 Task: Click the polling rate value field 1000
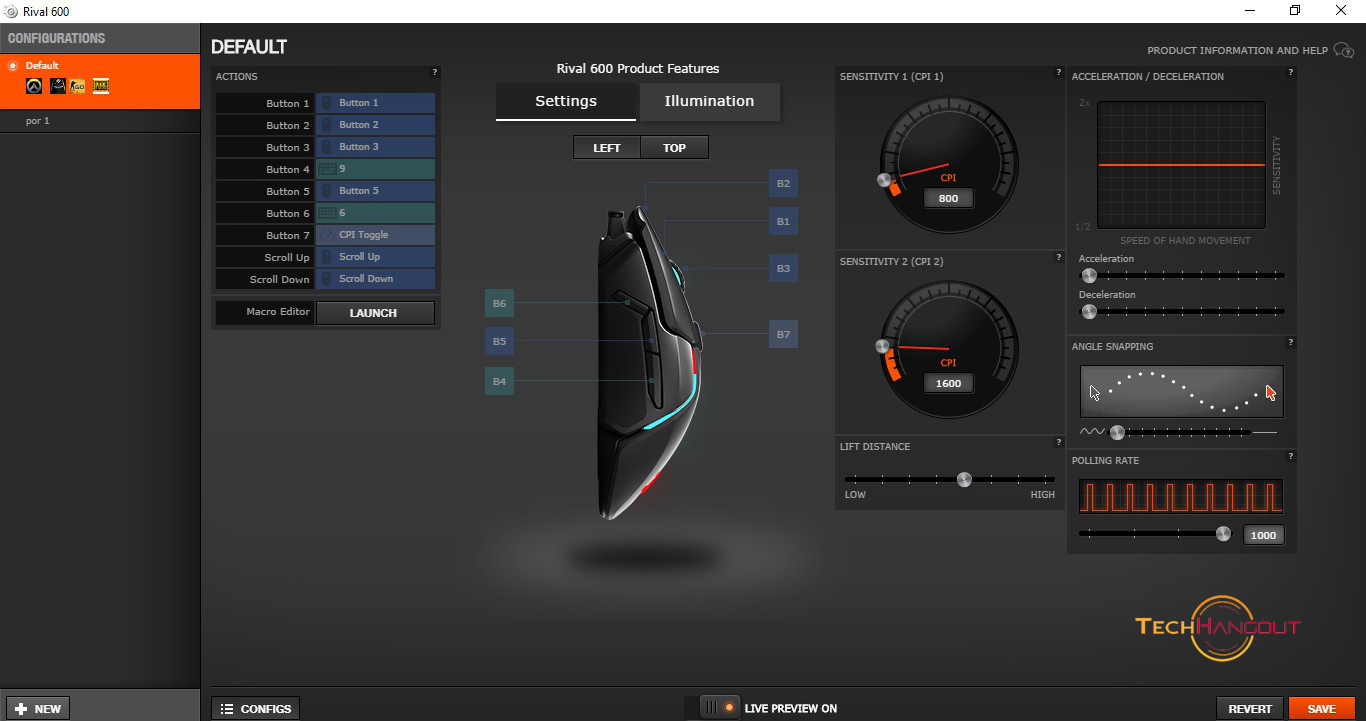(x=1263, y=535)
